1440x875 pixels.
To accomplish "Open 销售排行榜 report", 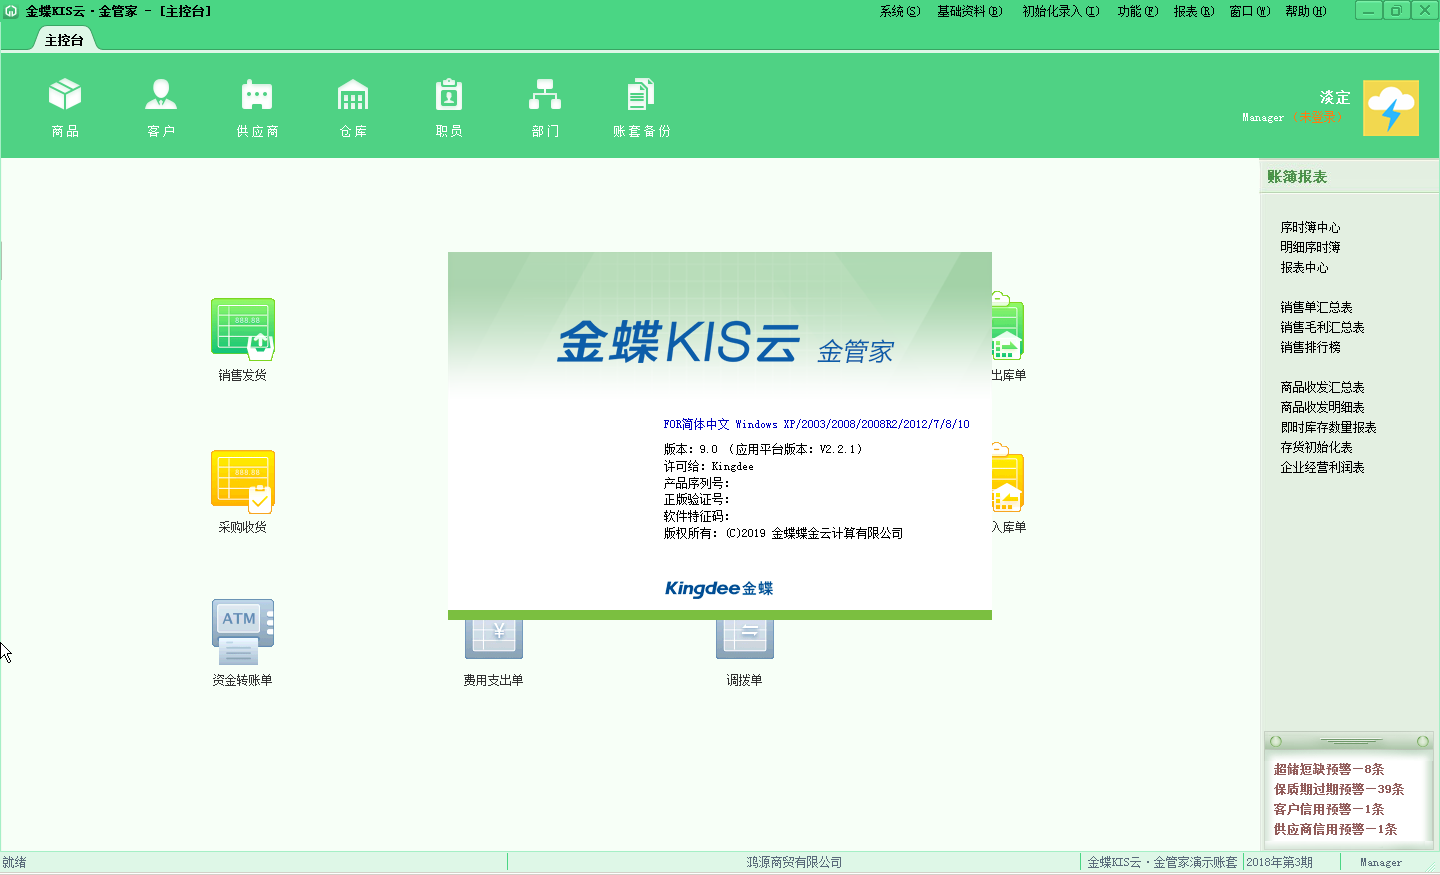I will (1310, 347).
